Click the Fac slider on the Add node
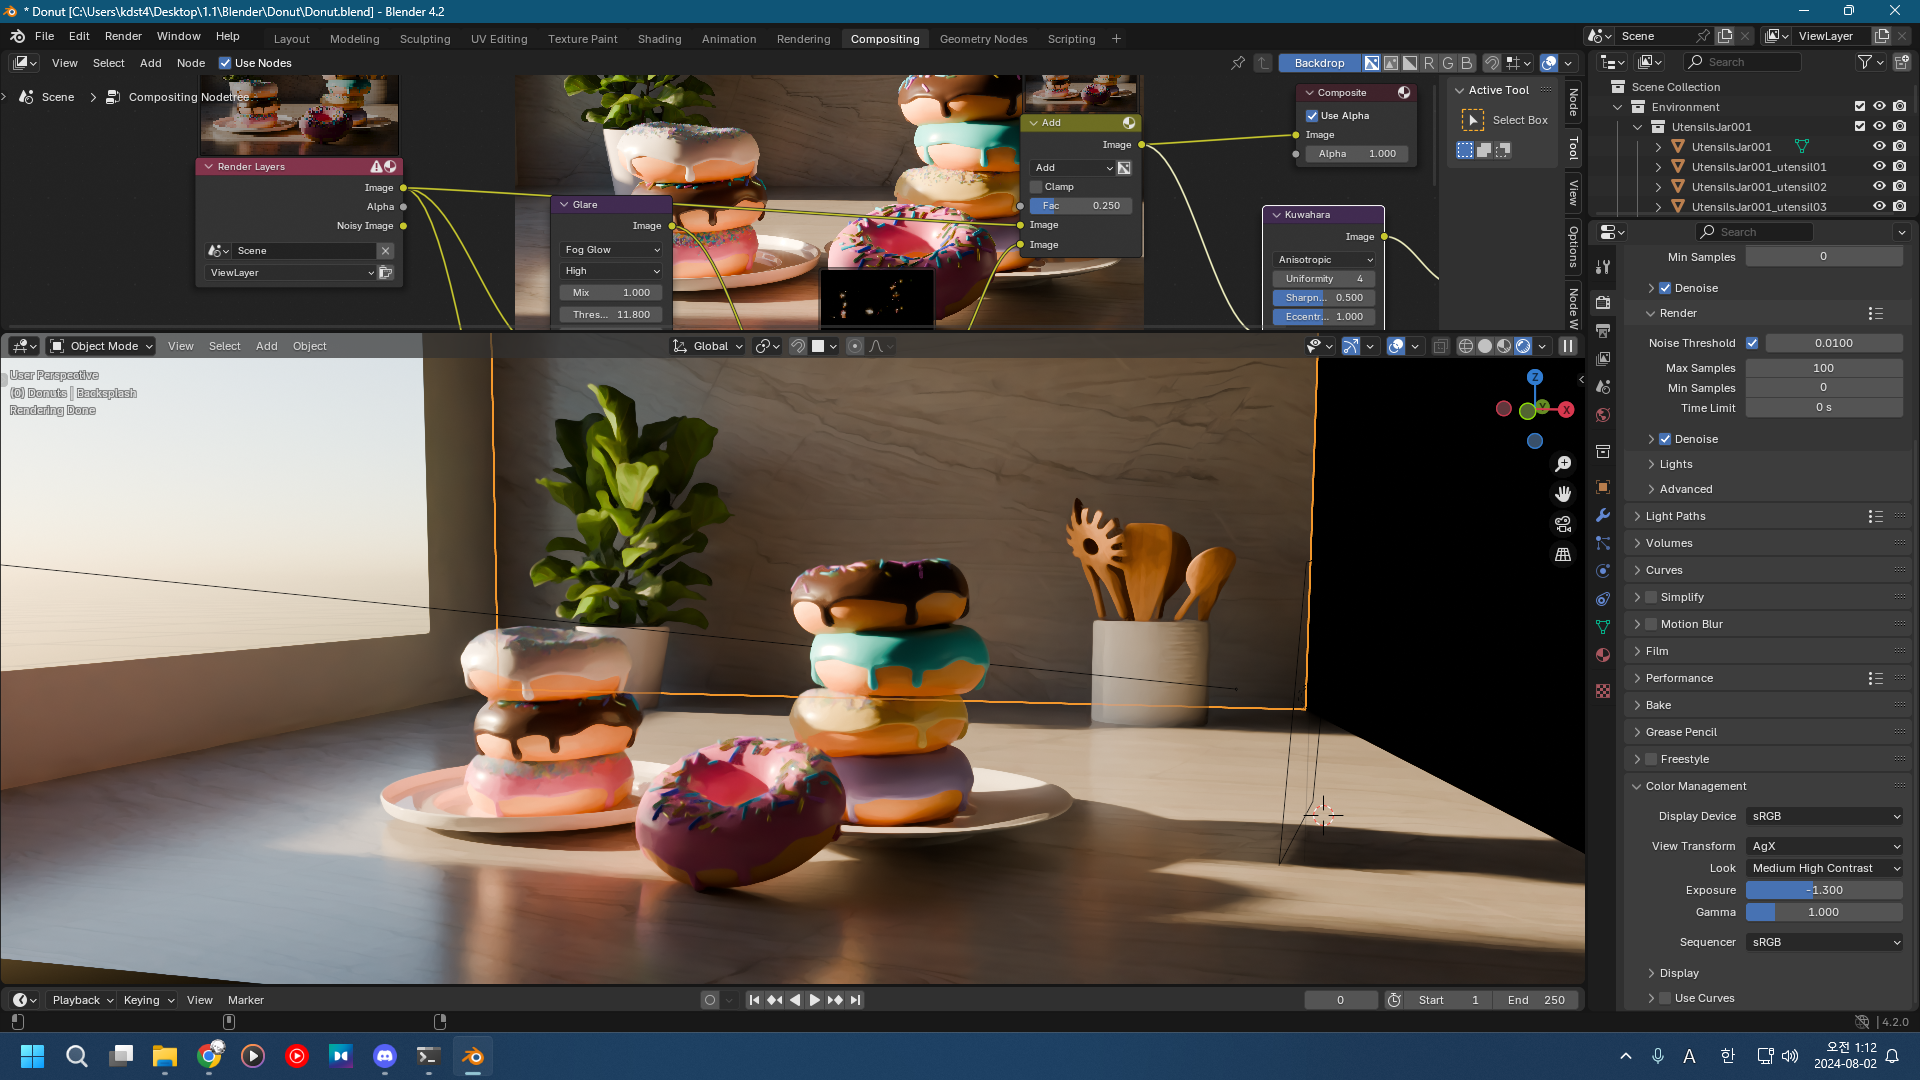The height and width of the screenshot is (1080, 1920). 1081,206
